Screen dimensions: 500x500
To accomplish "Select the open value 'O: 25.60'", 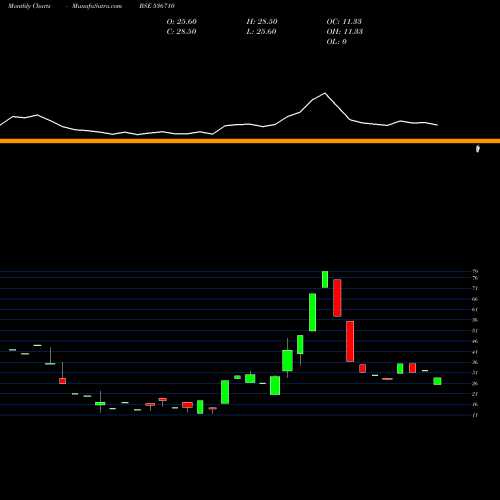I will click(x=182, y=21).
